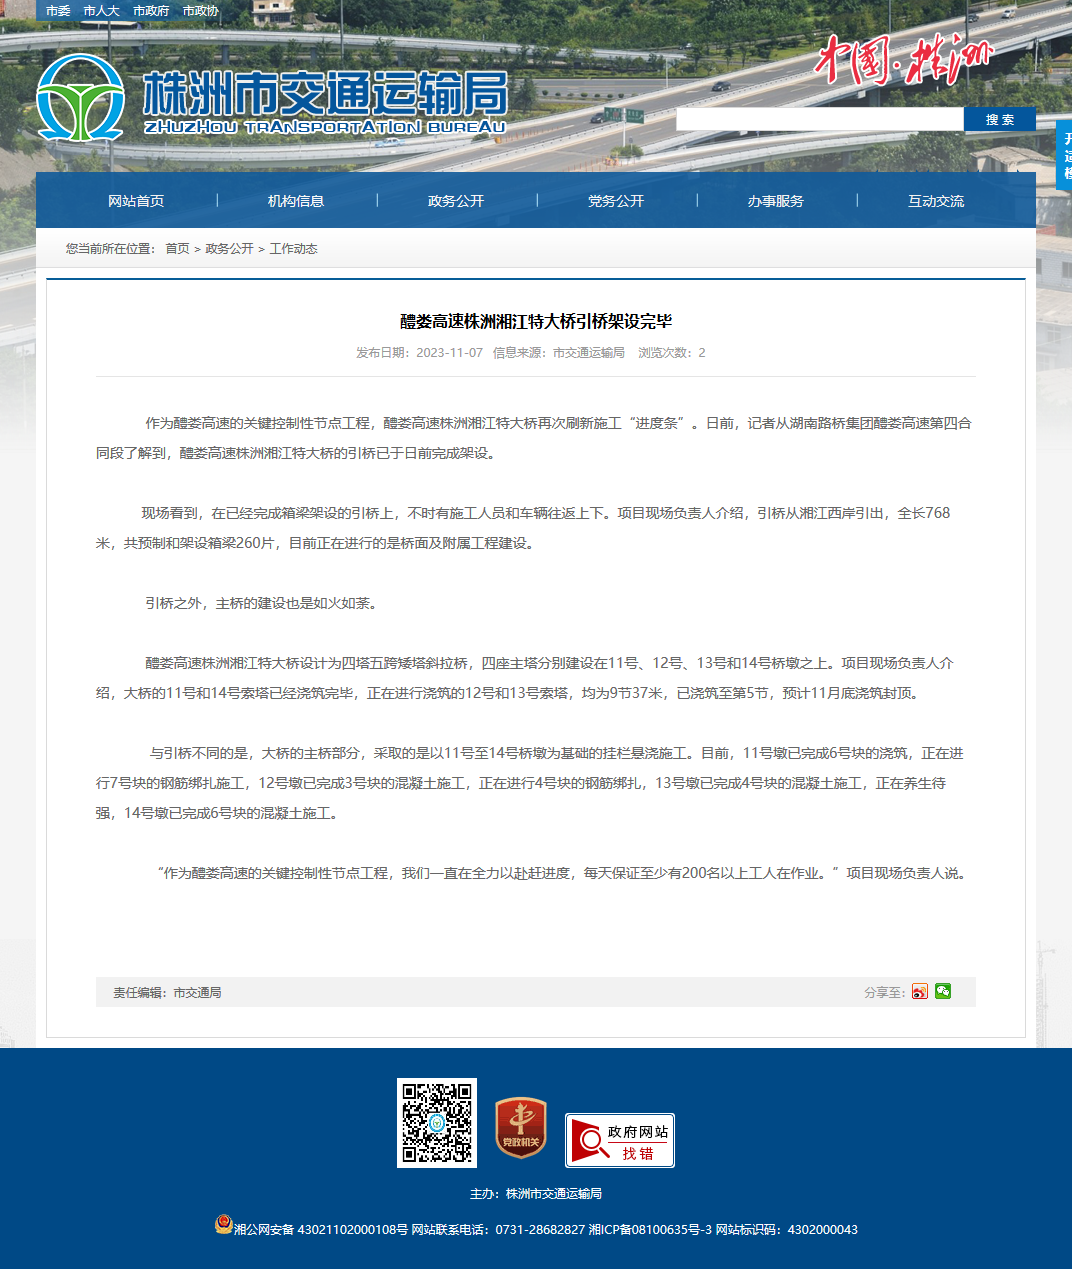Select 办事服务 from navigation bar
1072x1269 pixels.
[x=776, y=201]
